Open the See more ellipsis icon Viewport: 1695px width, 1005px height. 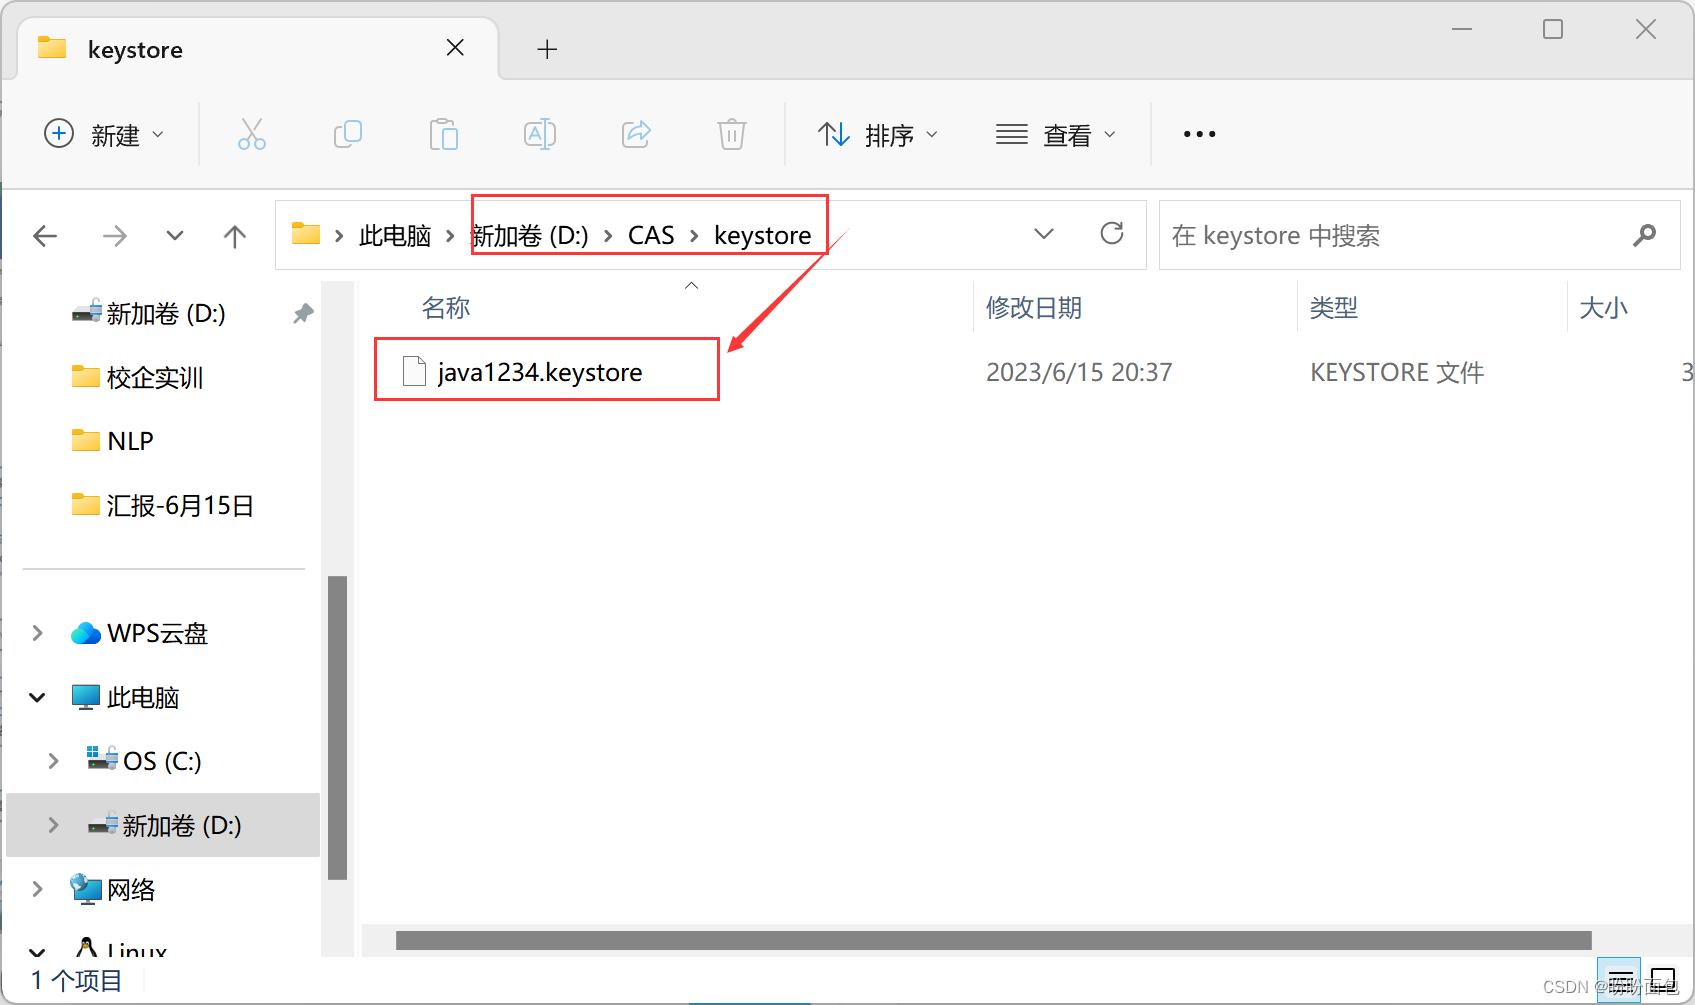[x=1197, y=134]
